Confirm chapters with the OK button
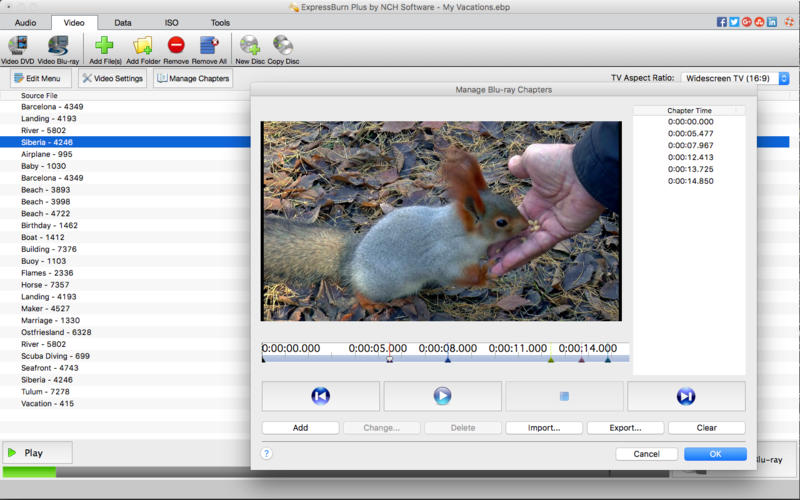The height and width of the screenshot is (500, 800). coord(715,454)
